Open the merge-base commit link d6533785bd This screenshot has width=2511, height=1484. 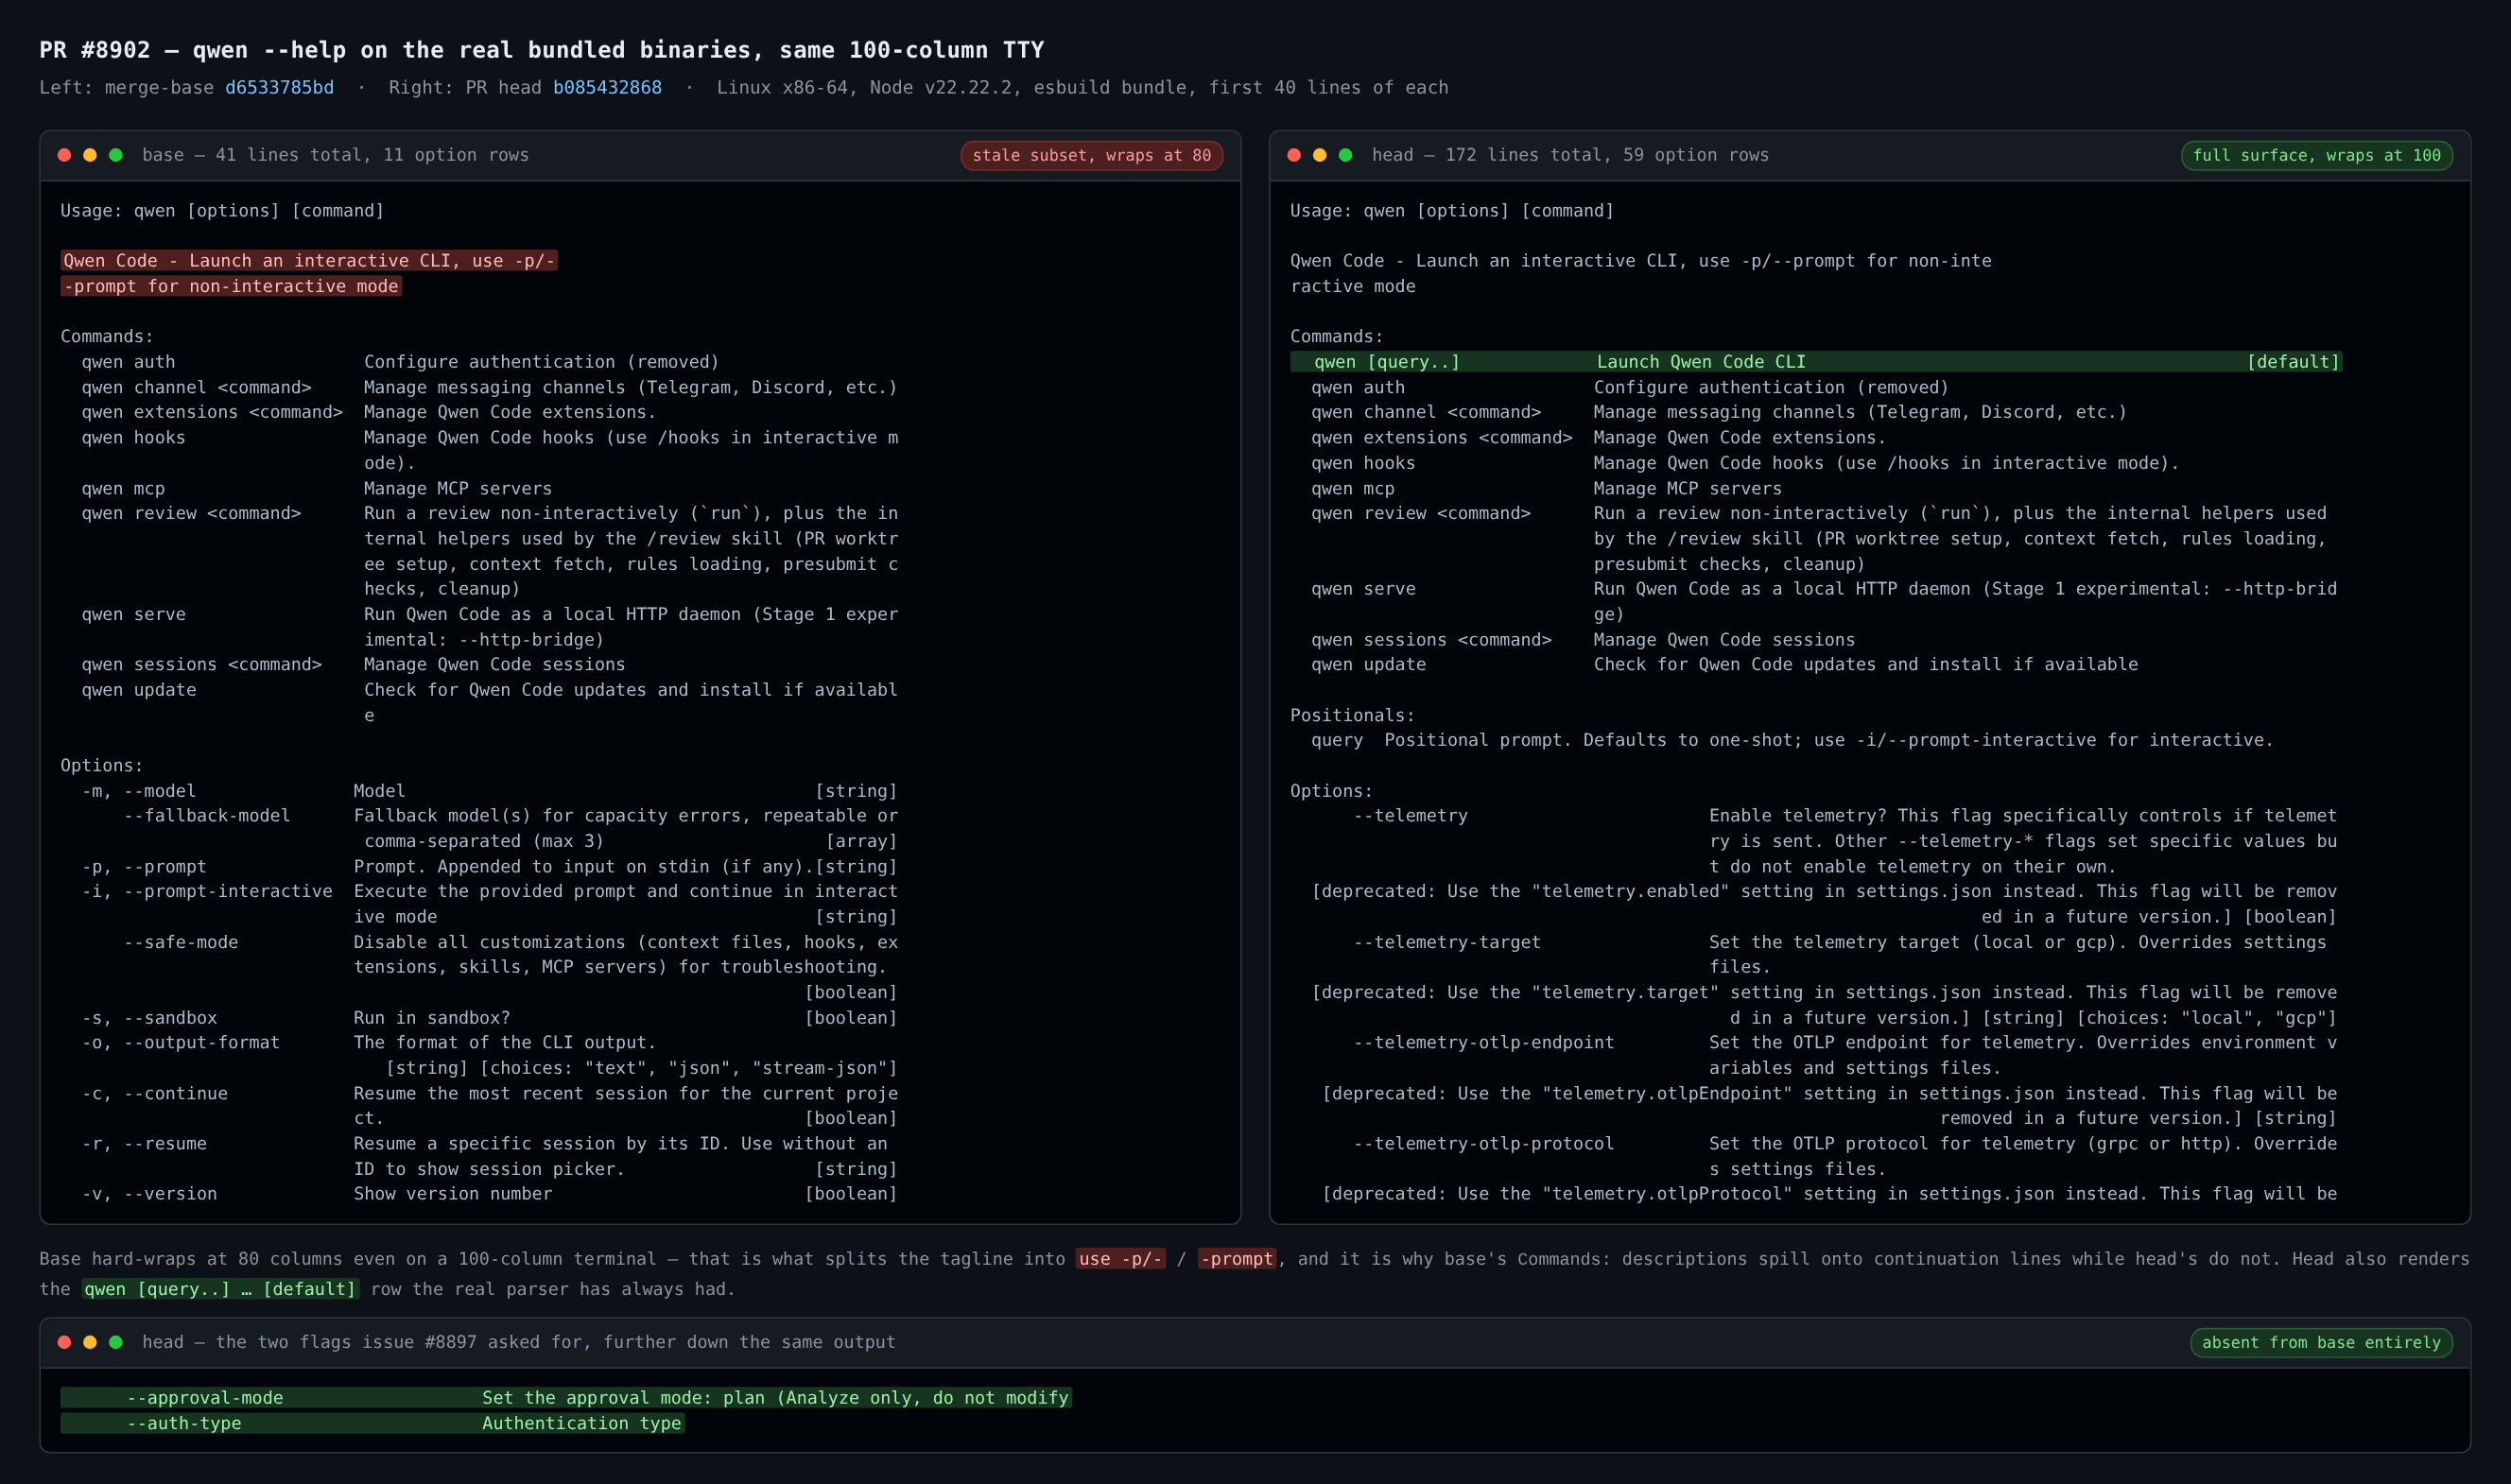pyautogui.click(x=279, y=87)
